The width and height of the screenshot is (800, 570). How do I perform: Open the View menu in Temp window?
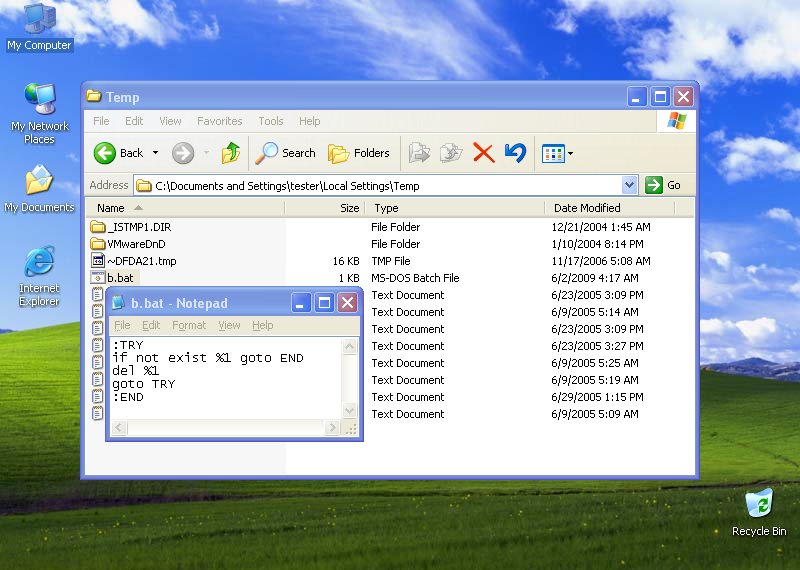tap(170, 121)
